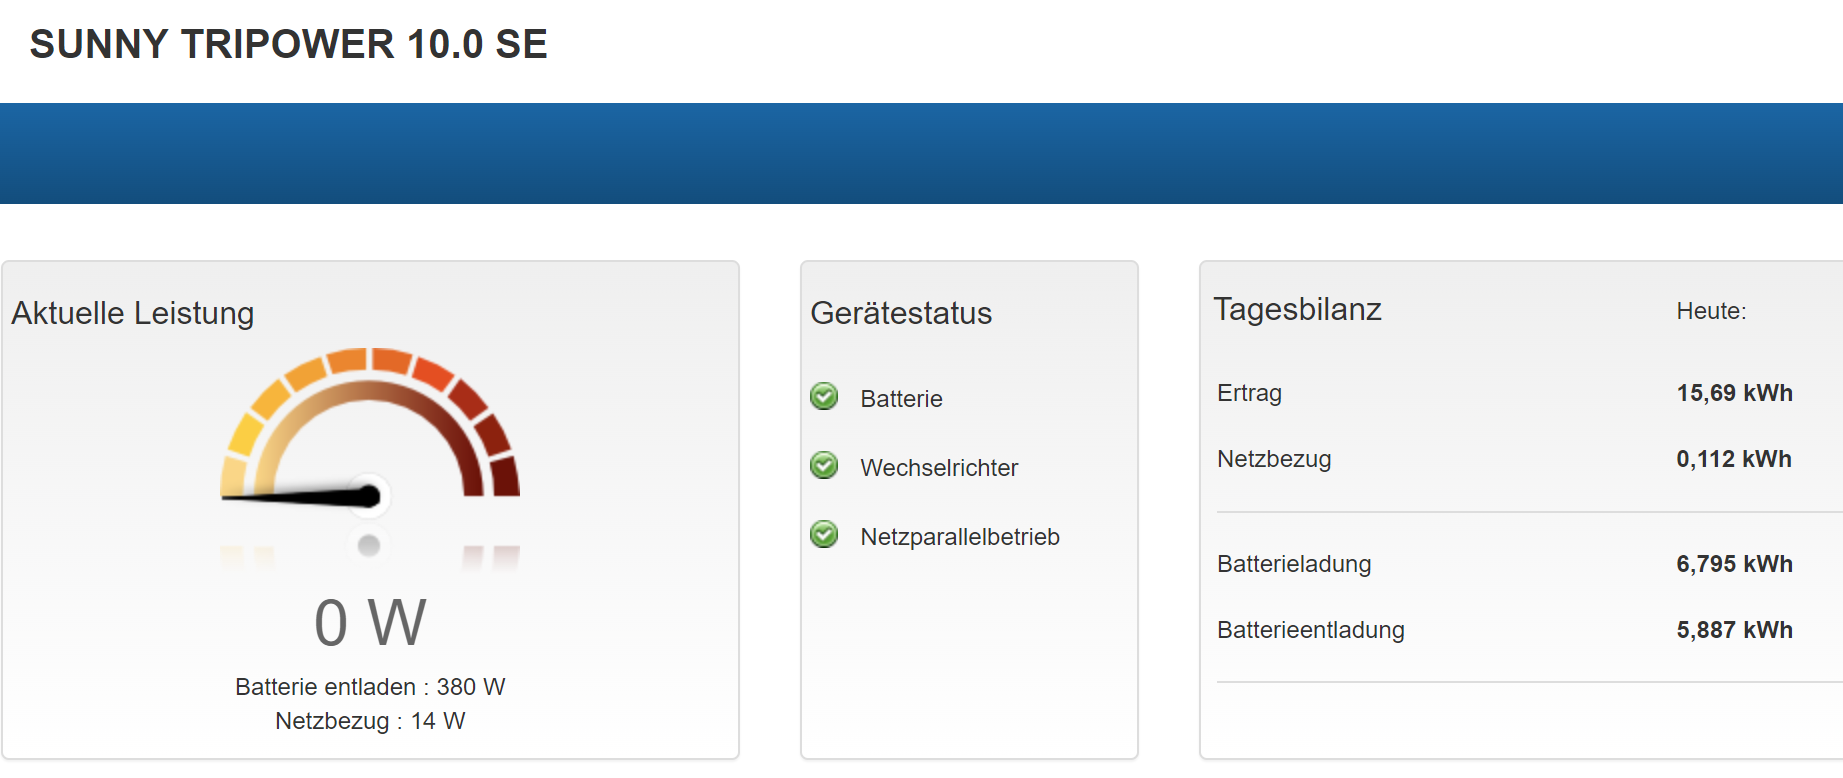
Task: Click the 15,69 kWh yield value
Action: 1734,393
